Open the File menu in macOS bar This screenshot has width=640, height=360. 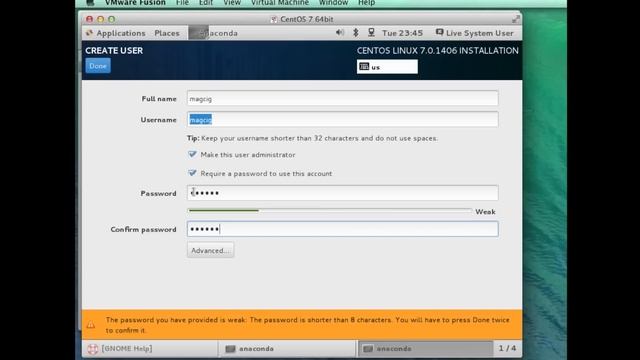[182, 3]
